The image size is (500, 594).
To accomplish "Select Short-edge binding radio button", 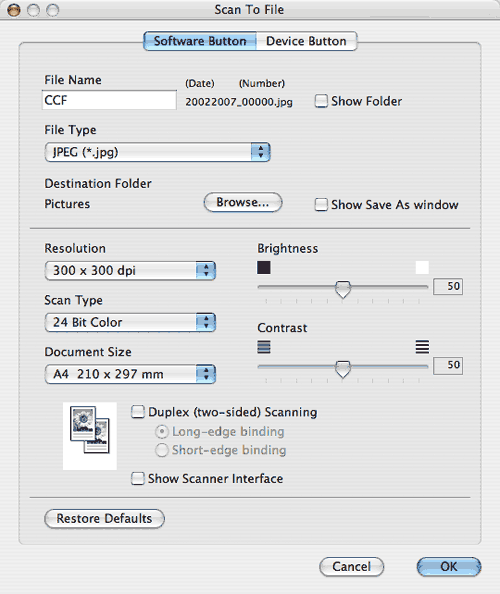I will point(162,450).
